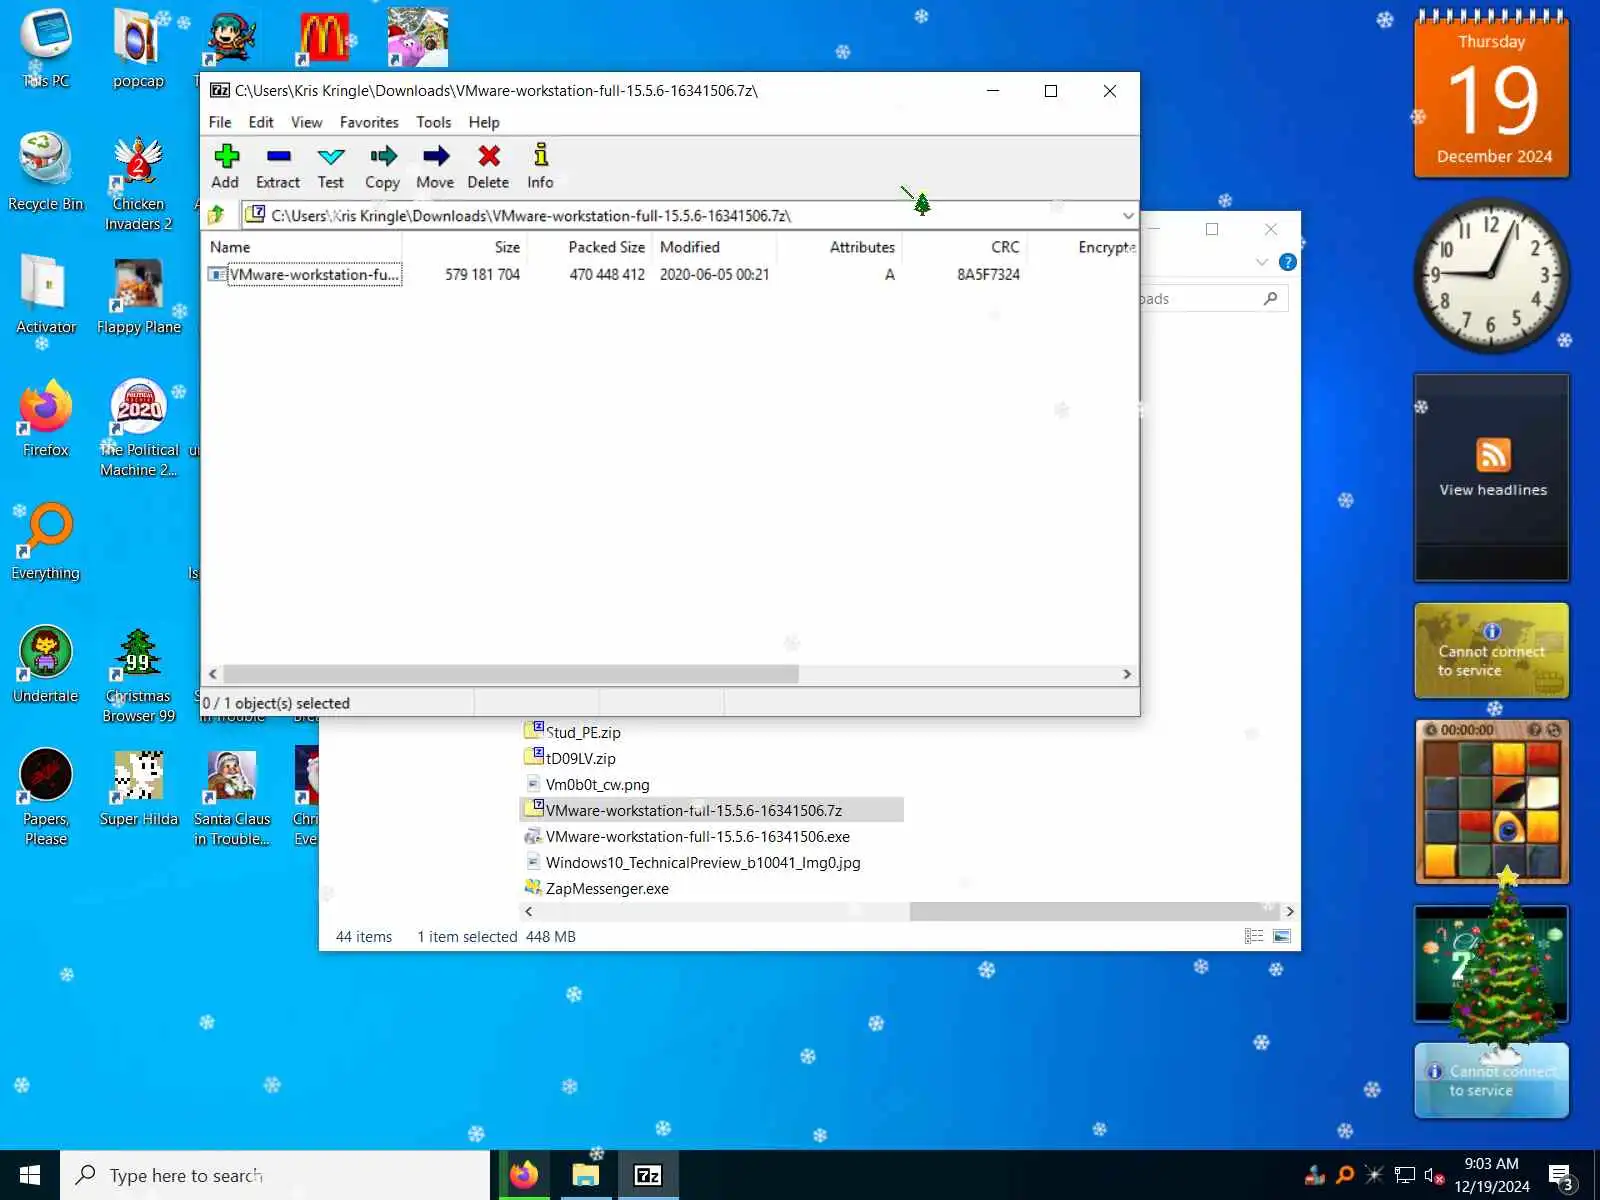The height and width of the screenshot is (1200, 1600).
Task: Open the Tools menu in 7-Zip
Action: [x=434, y=122]
